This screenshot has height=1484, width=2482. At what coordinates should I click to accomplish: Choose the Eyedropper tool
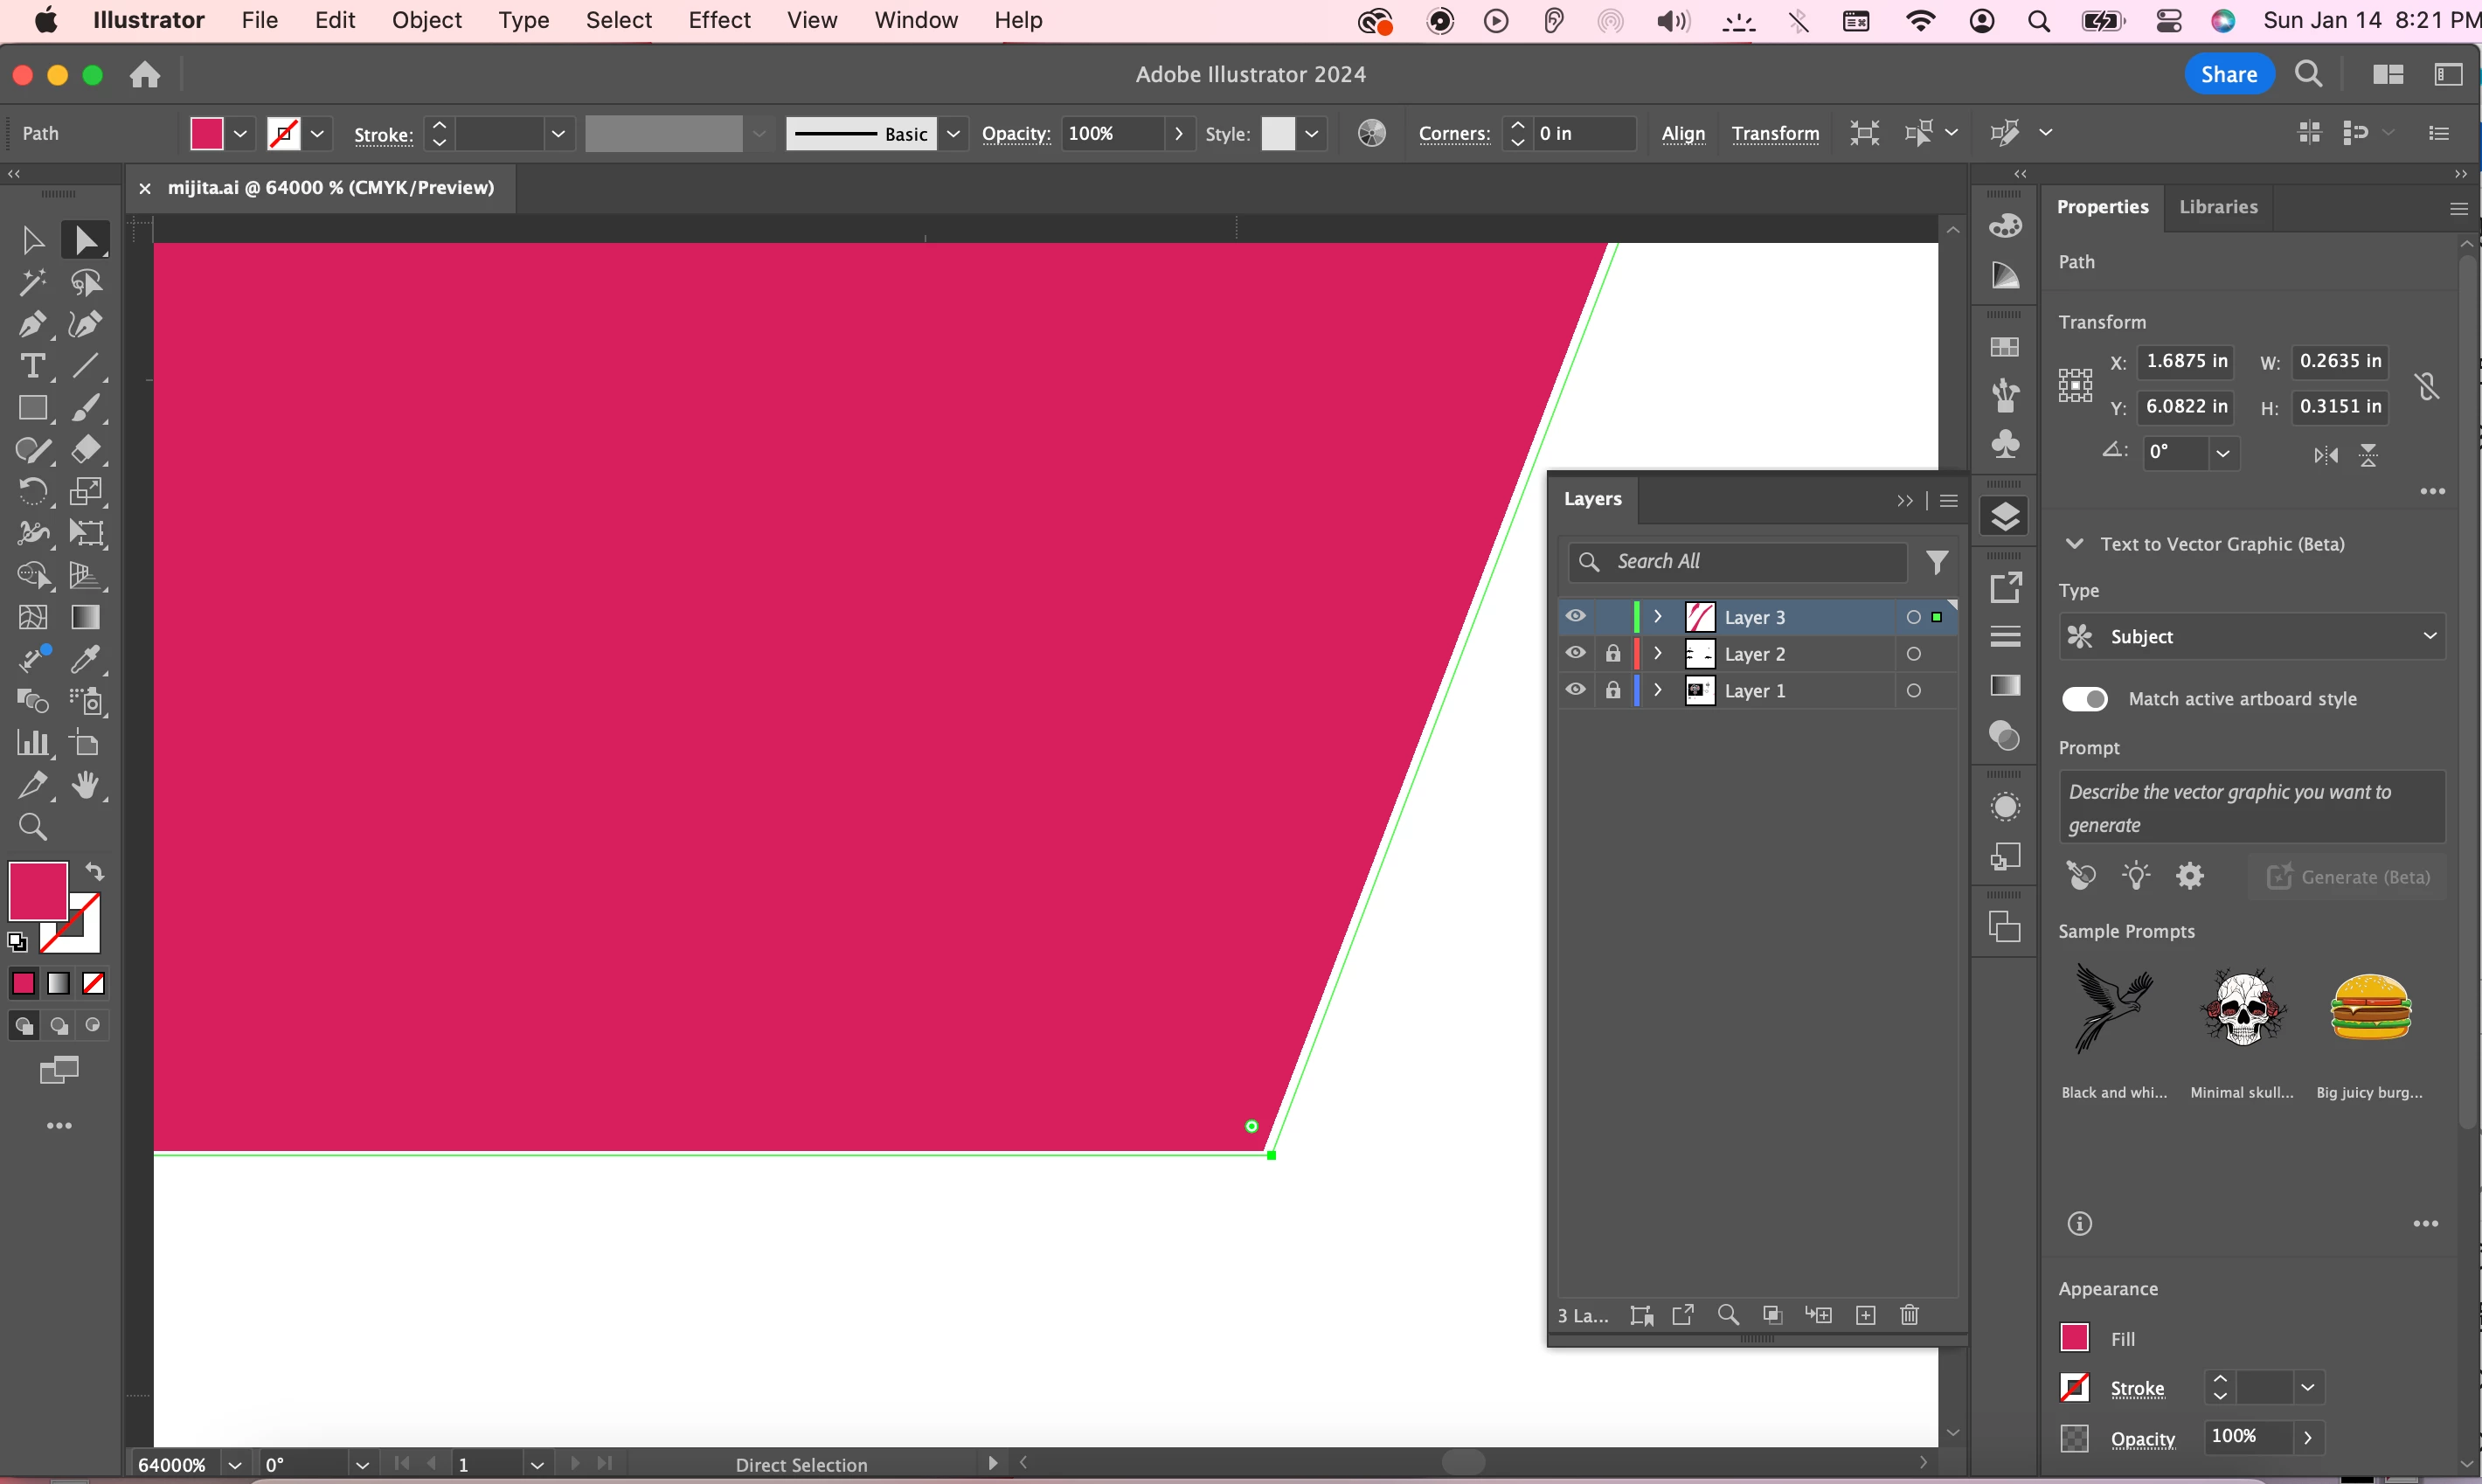click(85, 659)
